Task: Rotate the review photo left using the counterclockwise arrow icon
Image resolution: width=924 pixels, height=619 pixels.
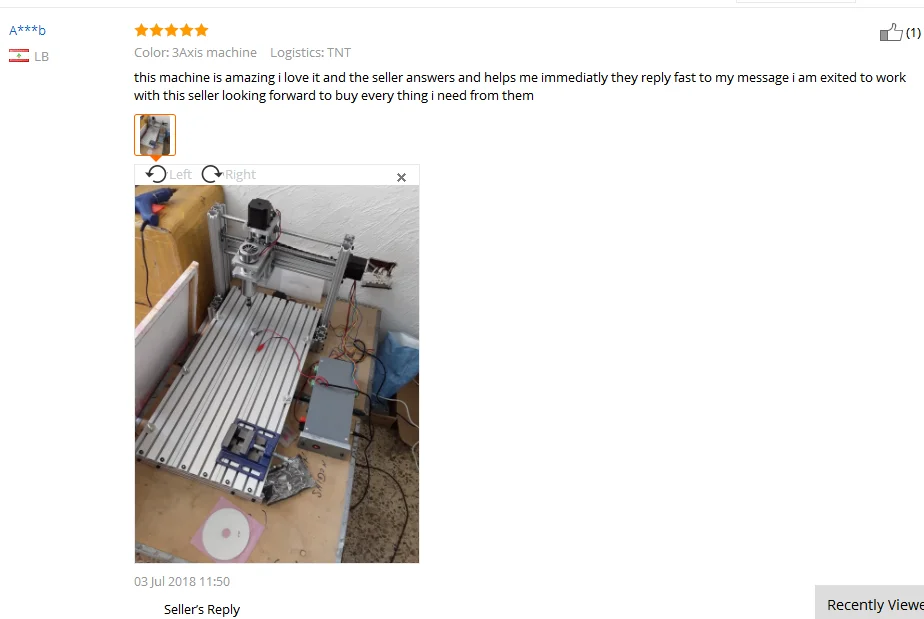Action: coord(156,174)
